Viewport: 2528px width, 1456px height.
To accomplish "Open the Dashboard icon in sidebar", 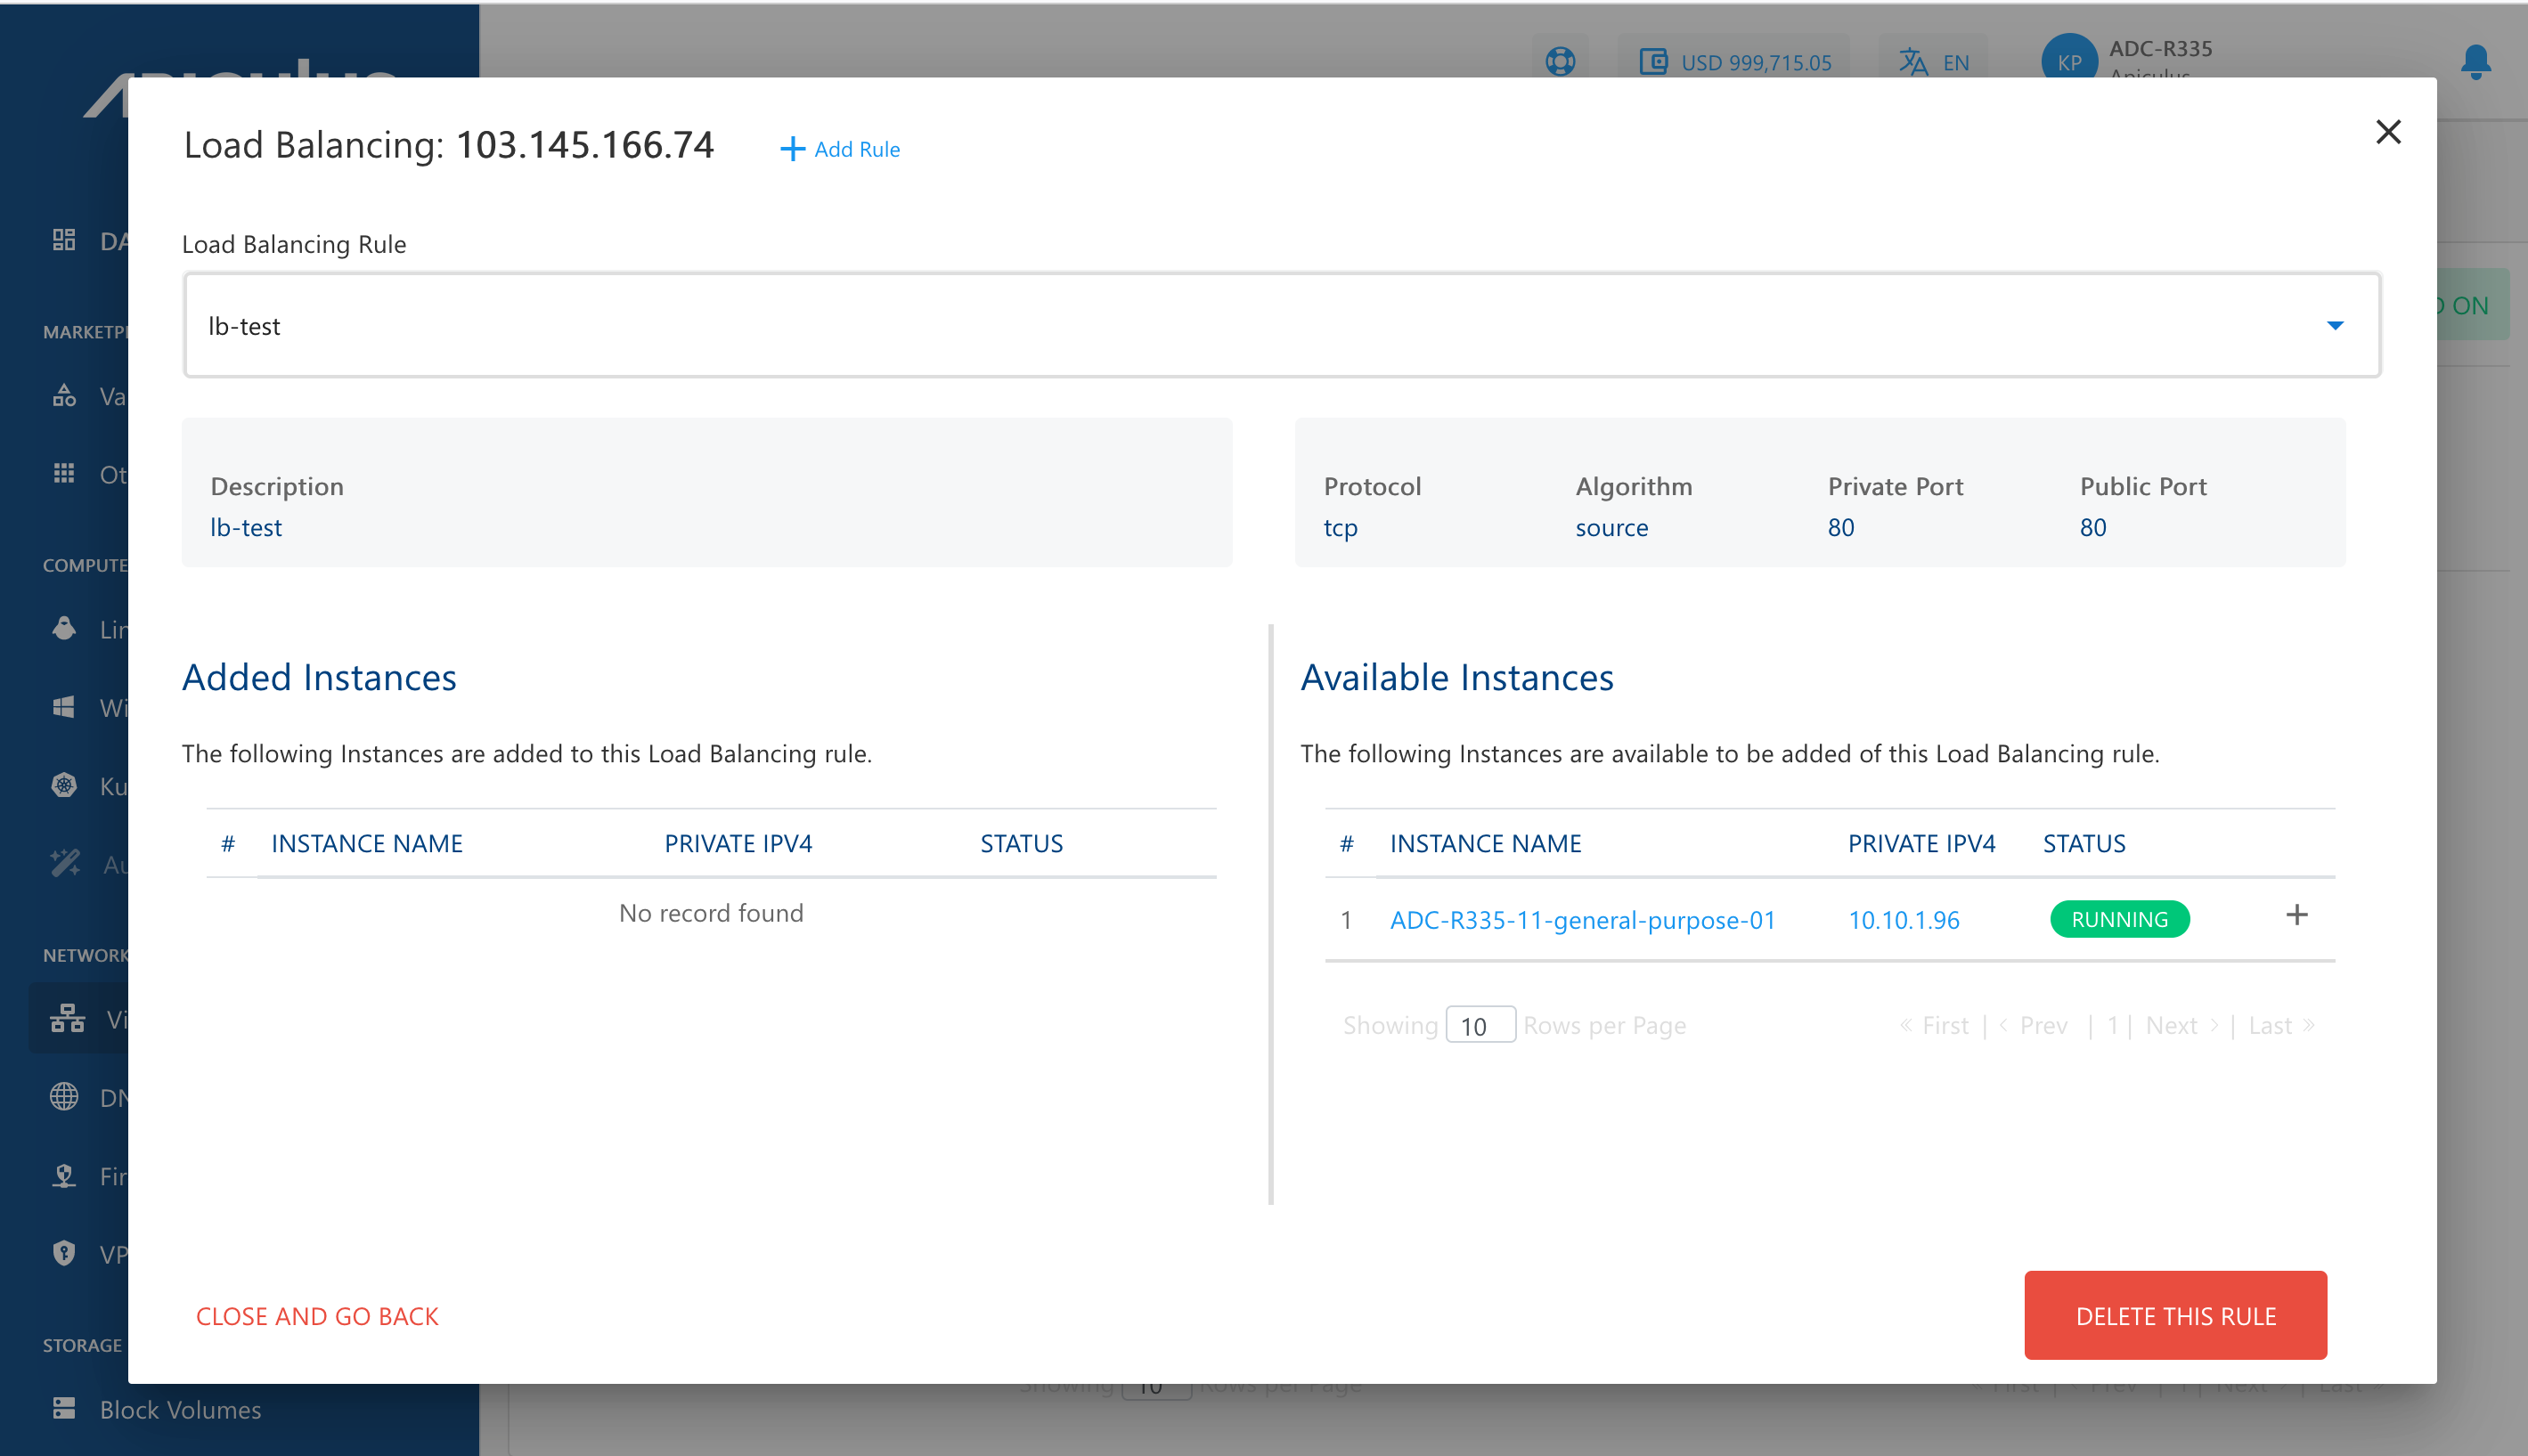I will pos(64,240).
